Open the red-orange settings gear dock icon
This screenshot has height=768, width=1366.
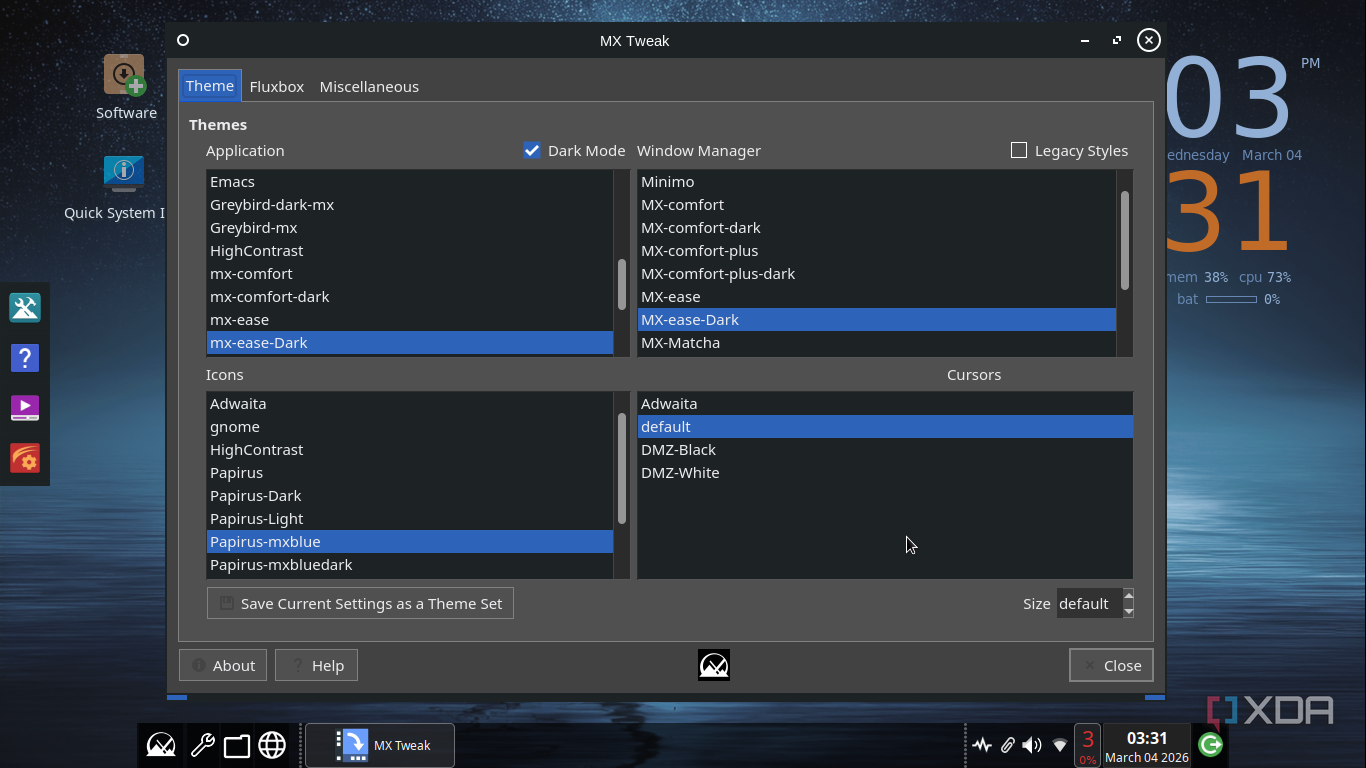pyautogui.click(x=25, y=459)
